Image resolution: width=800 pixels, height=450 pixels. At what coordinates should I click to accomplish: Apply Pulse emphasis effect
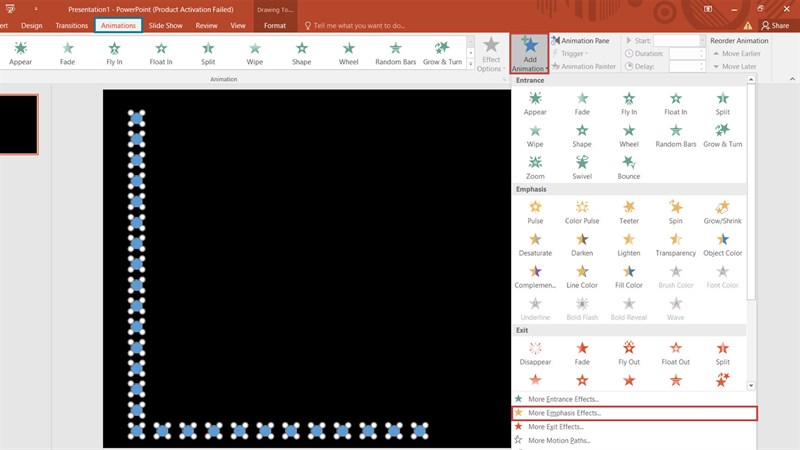click(x=535, y=212)
